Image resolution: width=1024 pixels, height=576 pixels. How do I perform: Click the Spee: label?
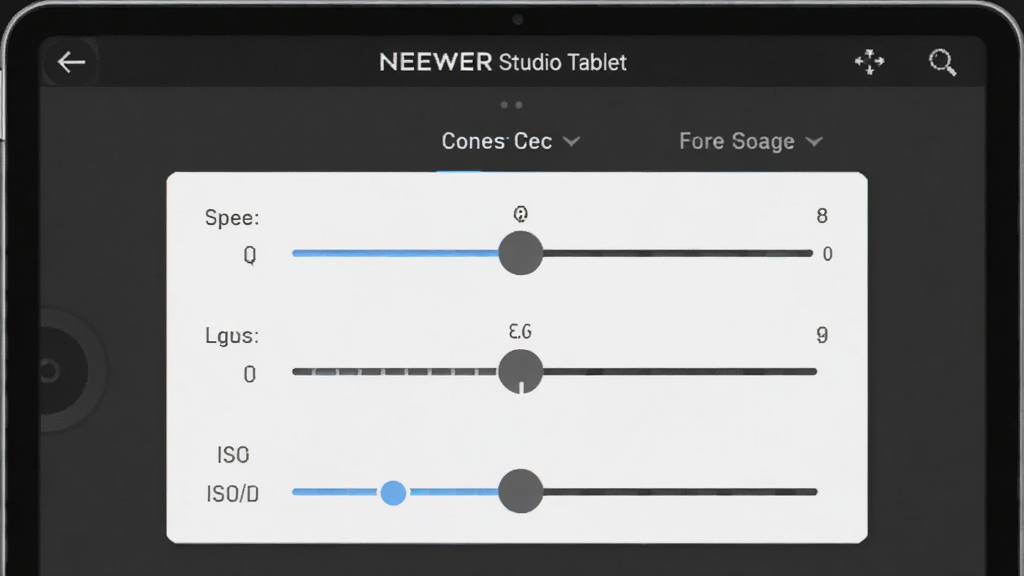coord(232,217)
